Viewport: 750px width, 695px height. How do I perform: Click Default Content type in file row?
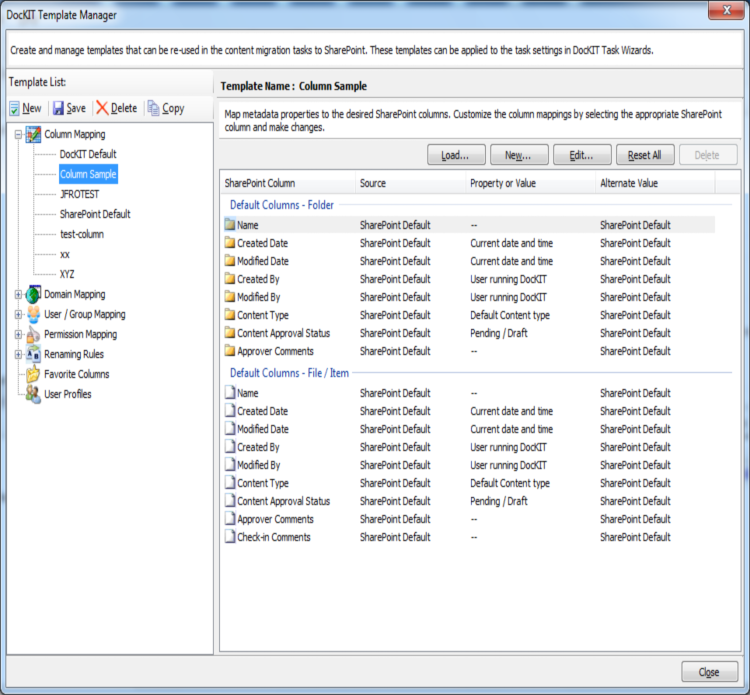pyautogui.click(x=510, y=483)
